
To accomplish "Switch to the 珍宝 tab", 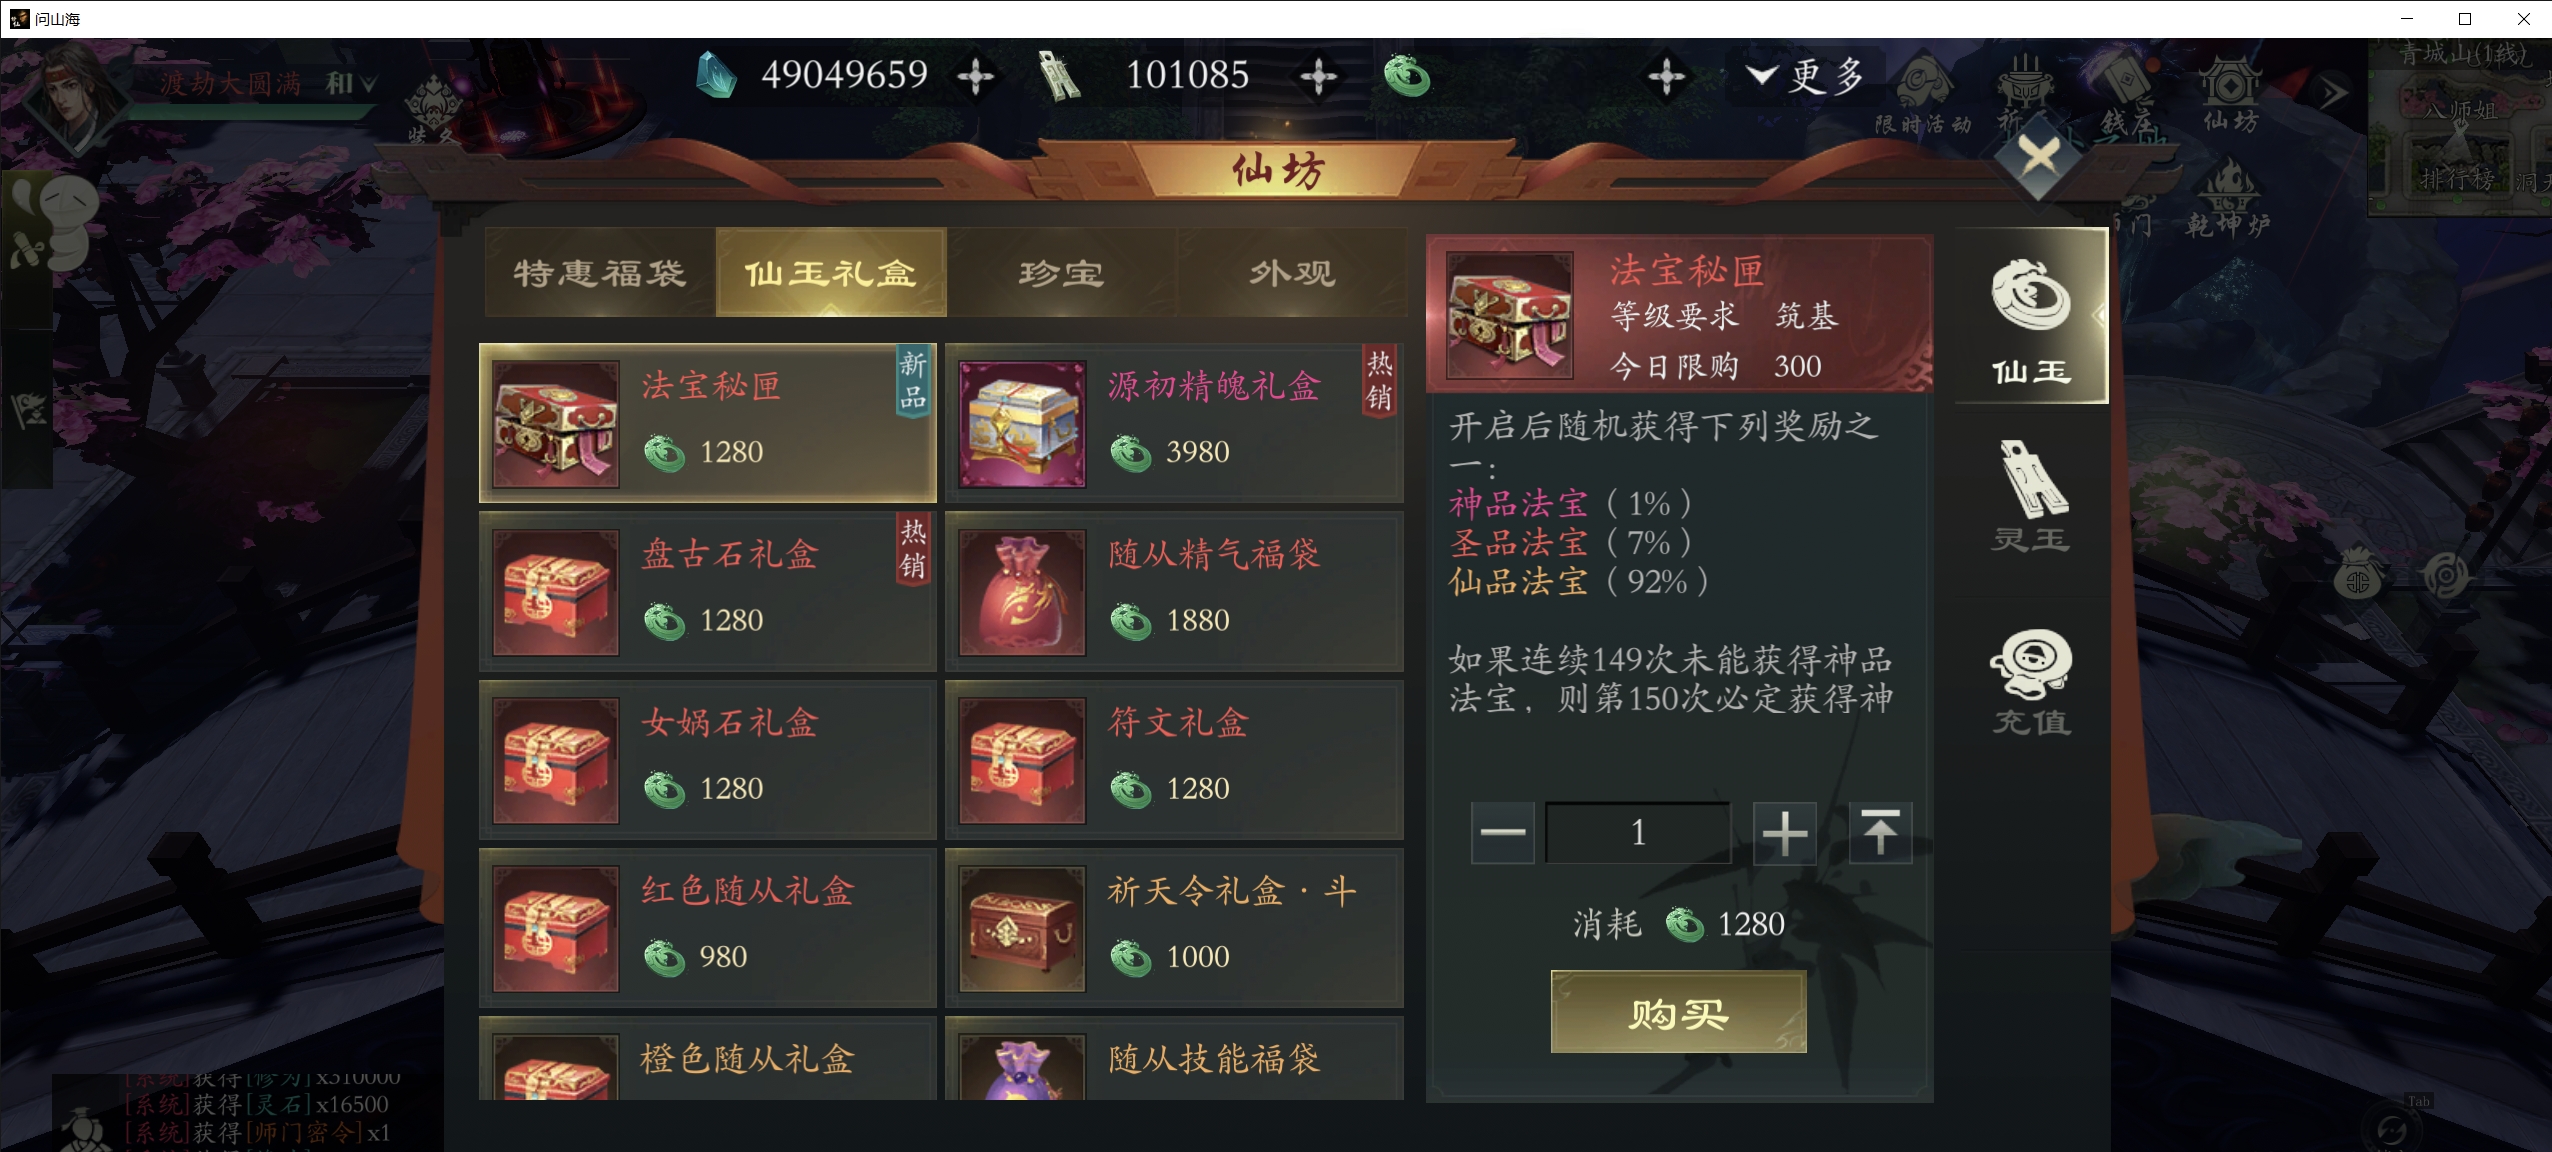I will point(1062,273).
